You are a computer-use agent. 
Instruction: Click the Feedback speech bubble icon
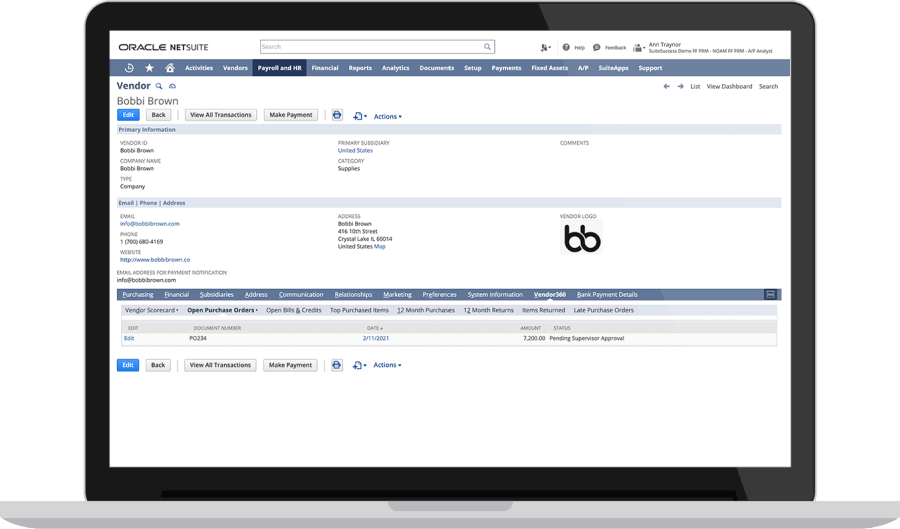point(596,48)
